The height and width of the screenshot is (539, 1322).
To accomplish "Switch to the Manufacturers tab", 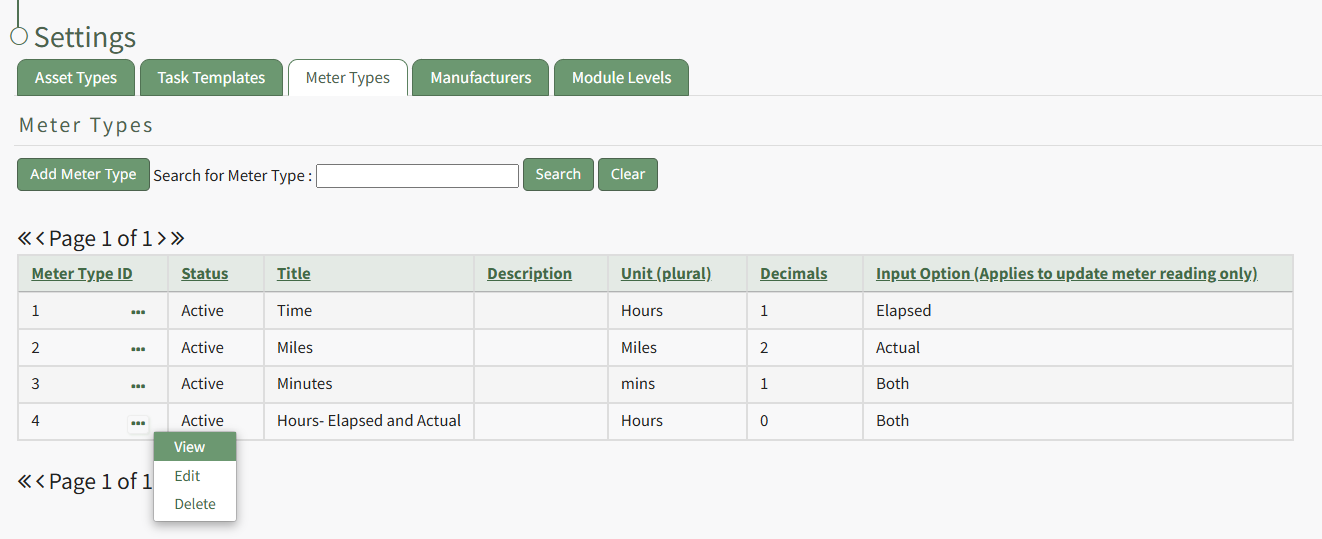I will 480,78.
